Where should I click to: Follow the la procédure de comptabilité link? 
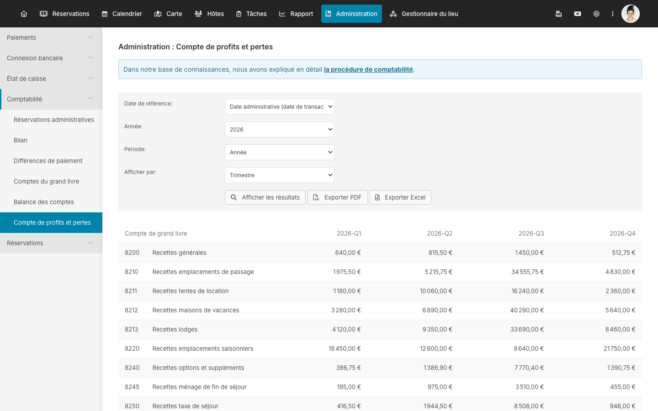click(368, 69)
